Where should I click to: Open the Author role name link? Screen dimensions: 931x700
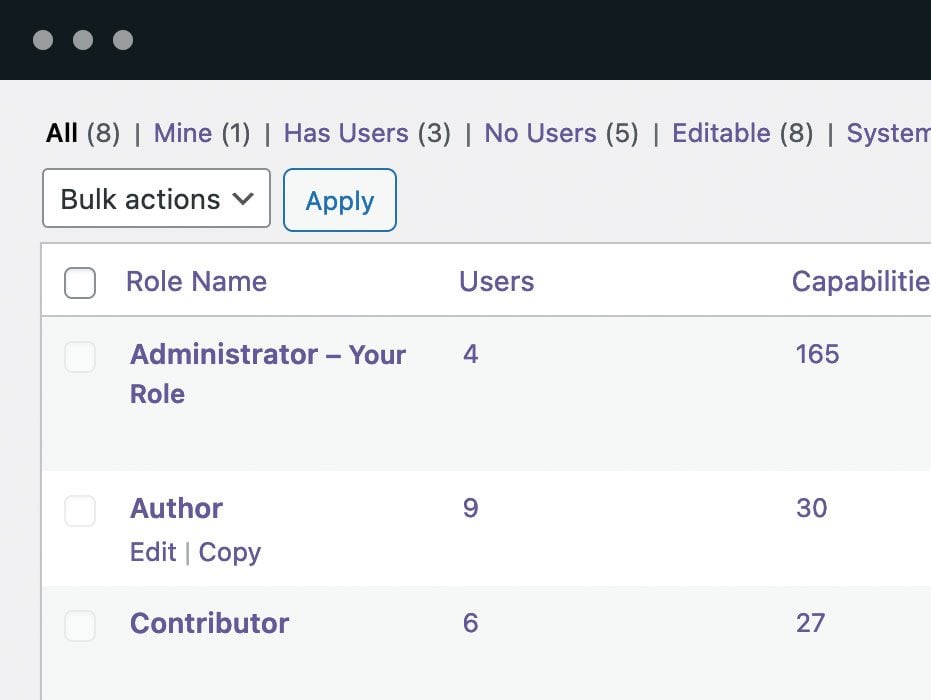[x=176, y=508]
